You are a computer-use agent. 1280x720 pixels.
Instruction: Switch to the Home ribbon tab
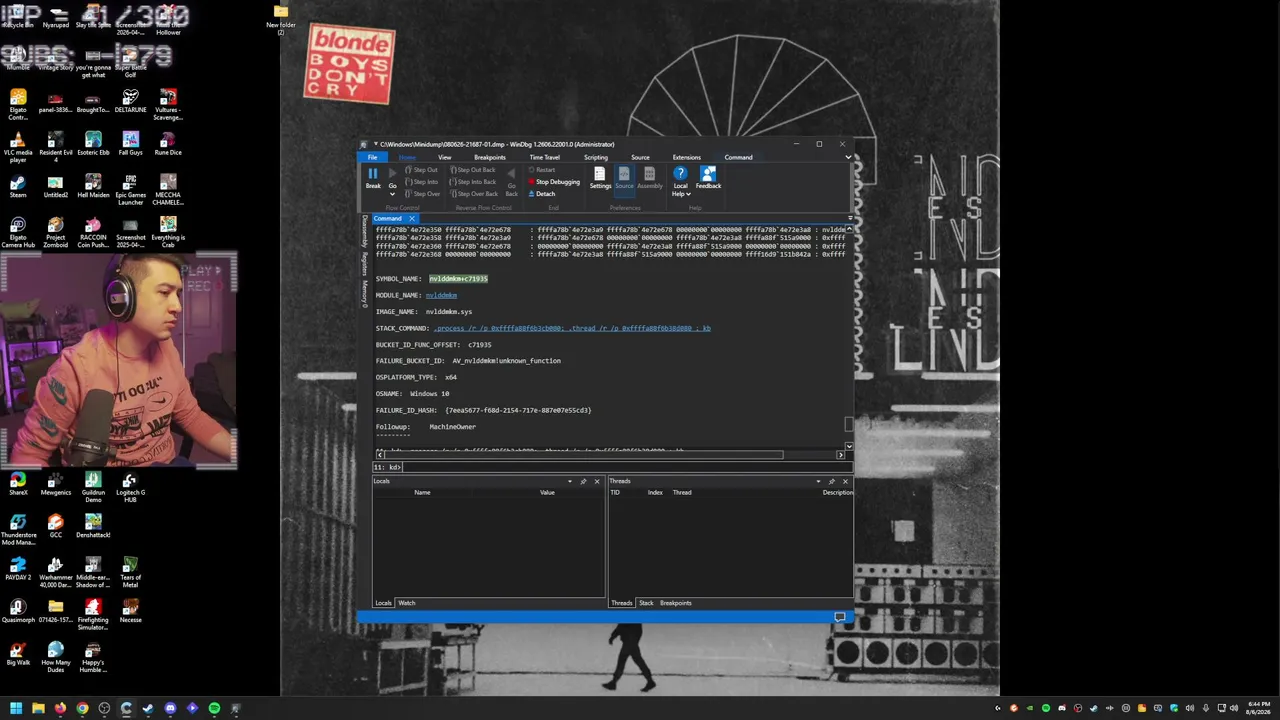(x=407, y=157)
